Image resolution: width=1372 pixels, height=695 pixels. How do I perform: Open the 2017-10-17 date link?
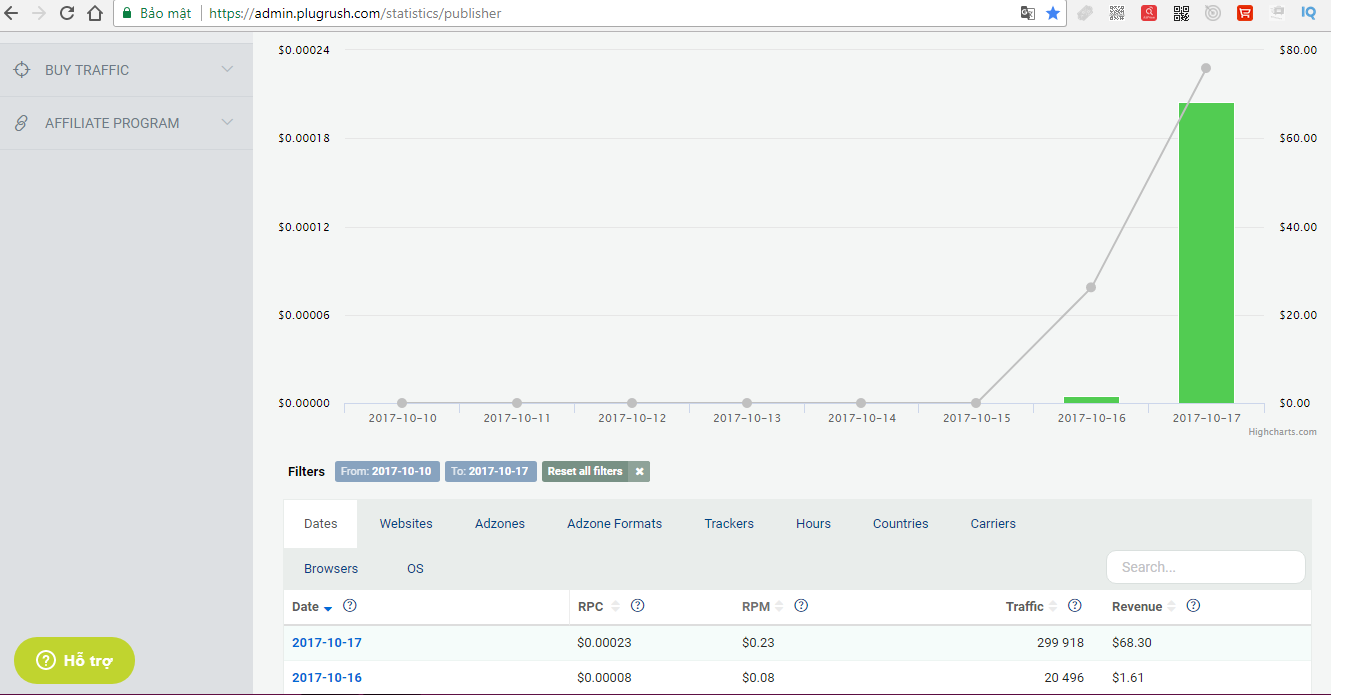coord(327,643)
